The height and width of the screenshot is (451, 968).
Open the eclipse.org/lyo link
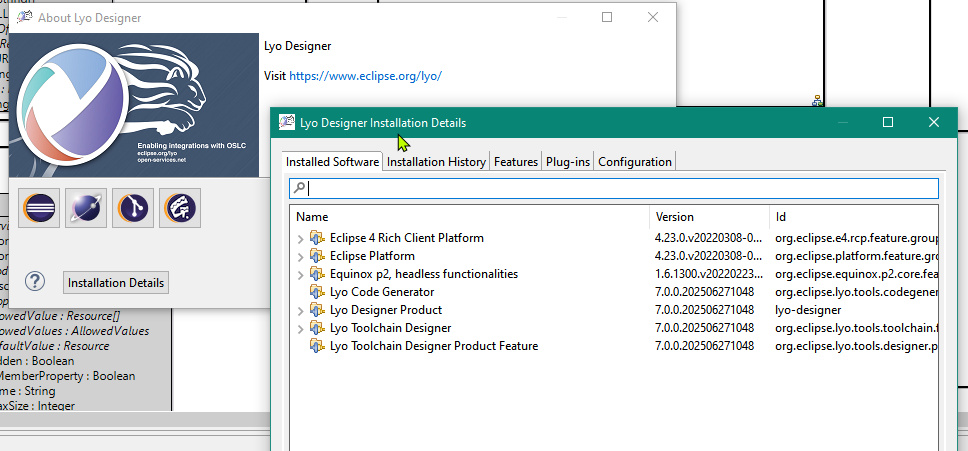[x=365, y=76]
